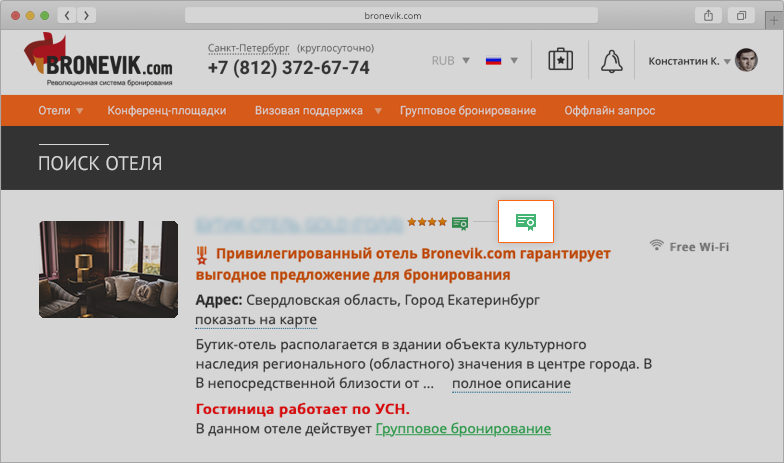This screenshot has width=784, height=463.
Task: Go back with browser back arrow
Action: [67, 16]
